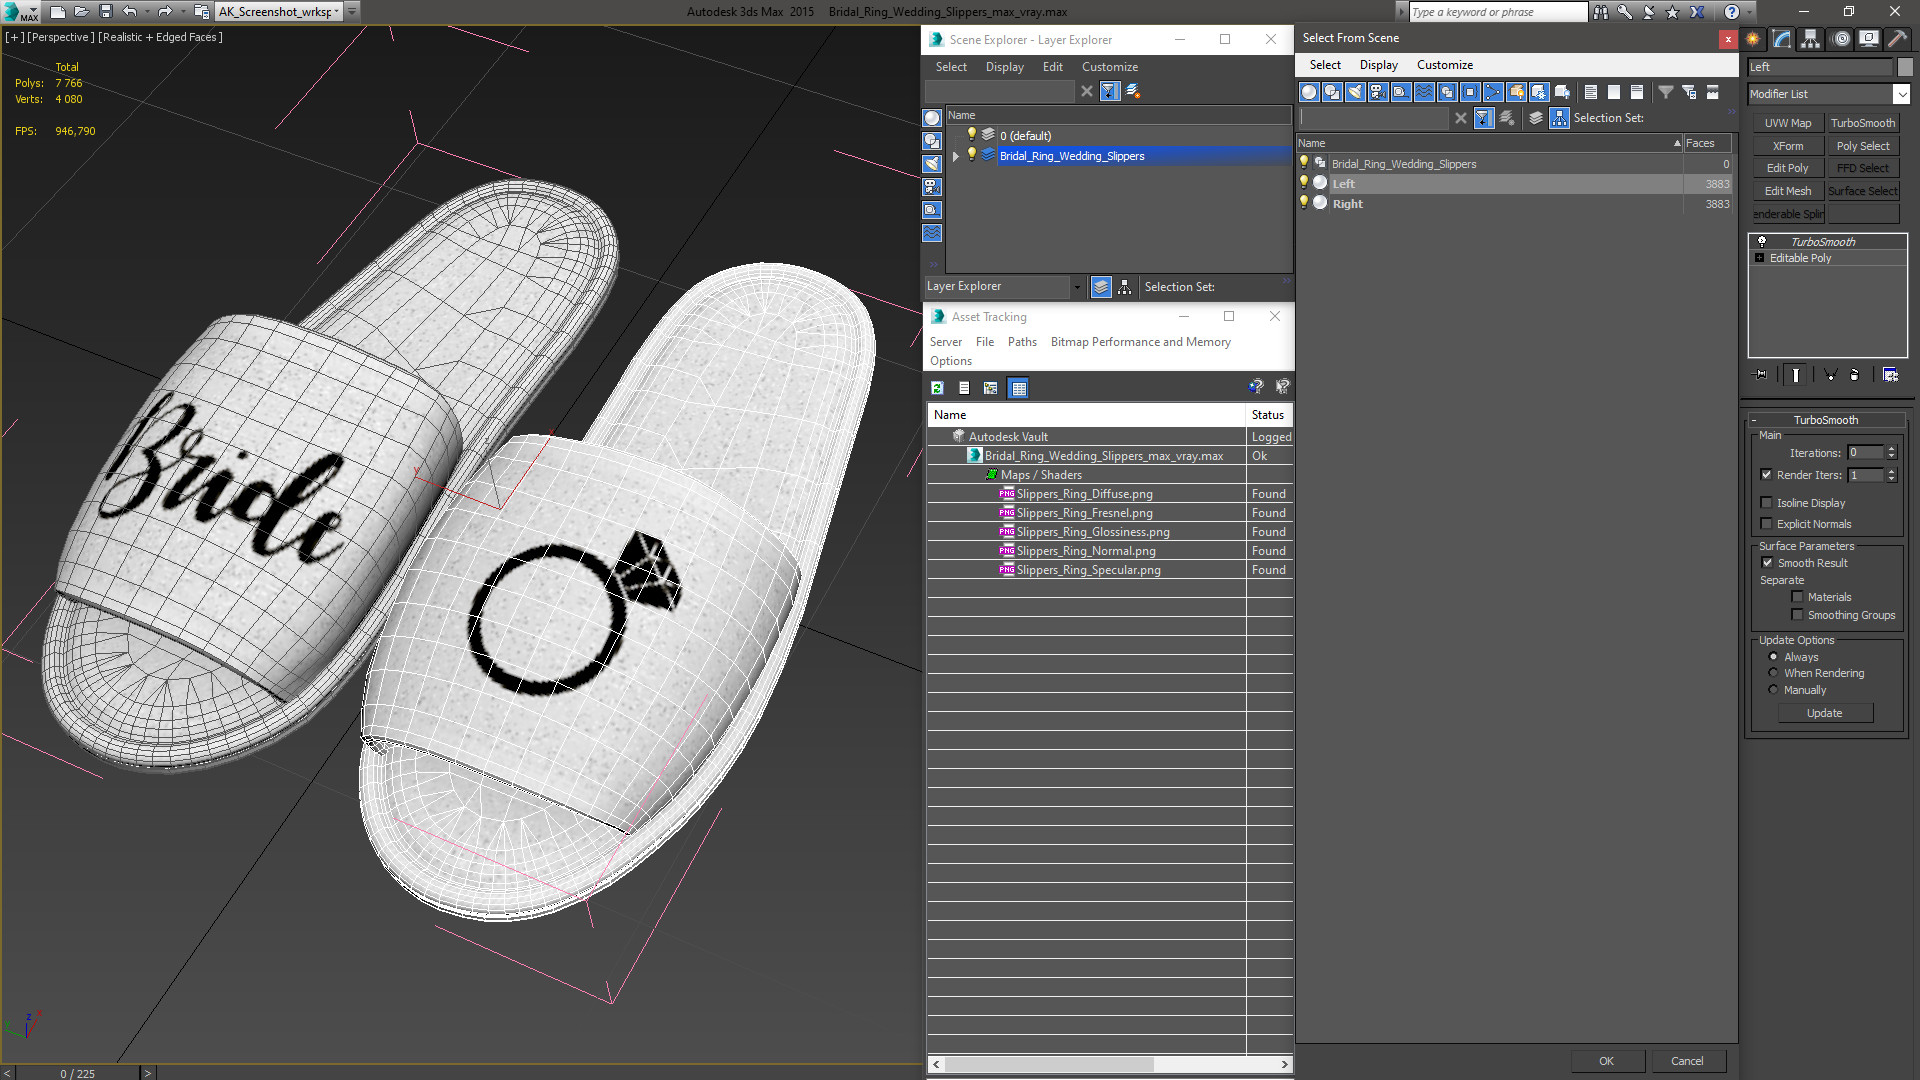
Task: Open Display menu in Select From Scene
Action: [1378, 65]
